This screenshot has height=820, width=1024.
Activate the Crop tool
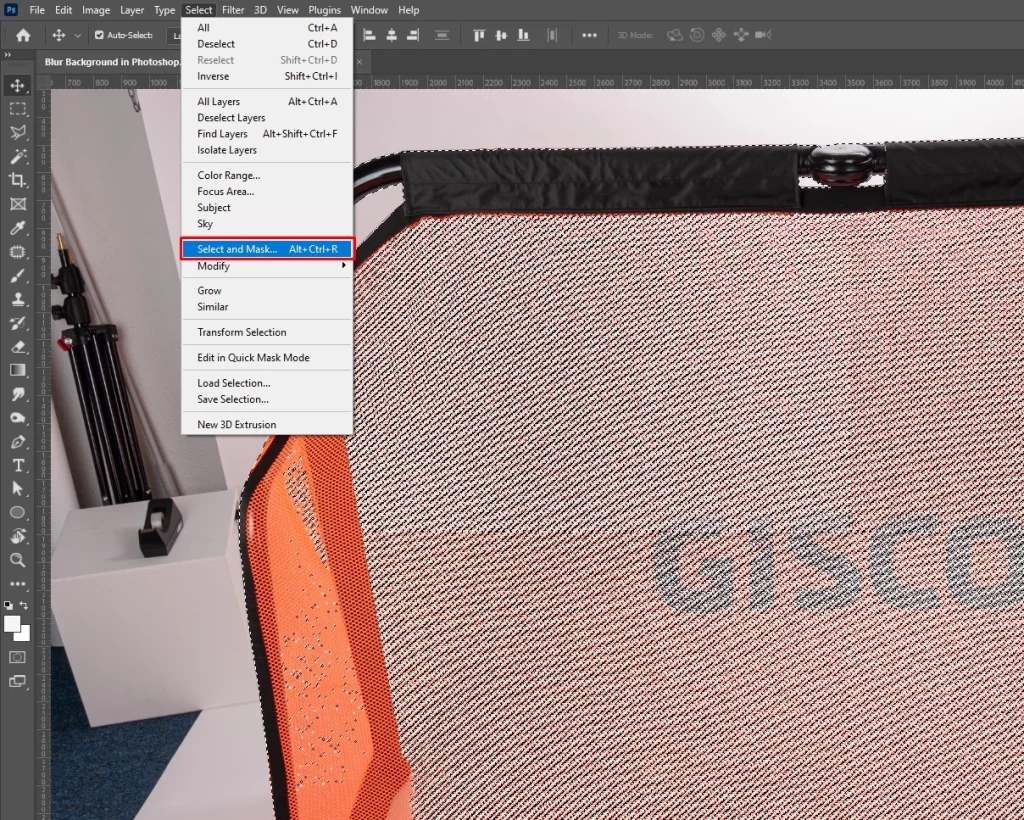(18, 180)
